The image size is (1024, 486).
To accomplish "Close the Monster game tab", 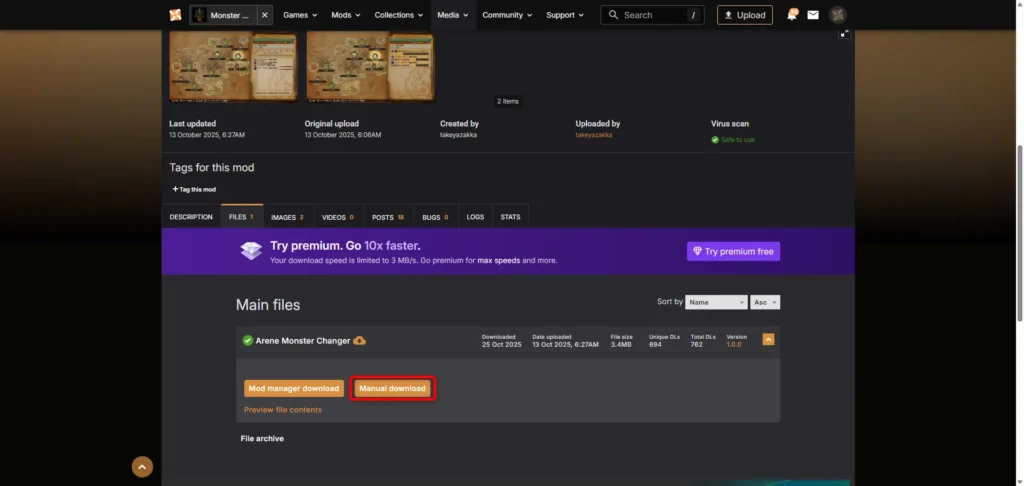I will pos(264,15).
